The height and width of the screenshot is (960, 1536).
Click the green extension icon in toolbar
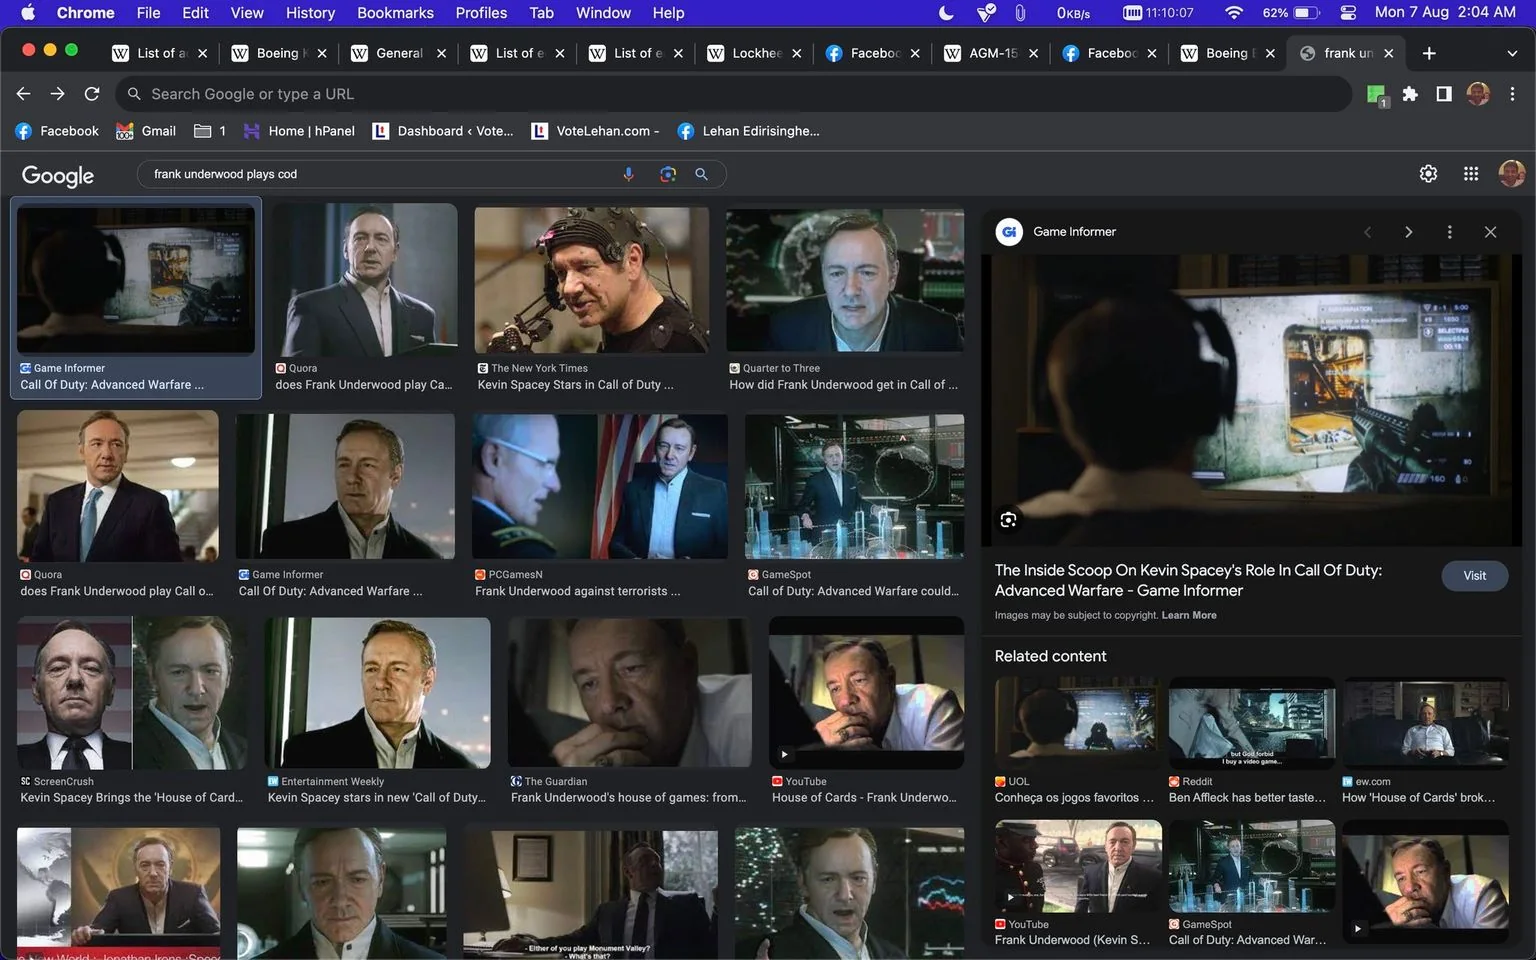pyautogui.click(x=1376, y=94)
